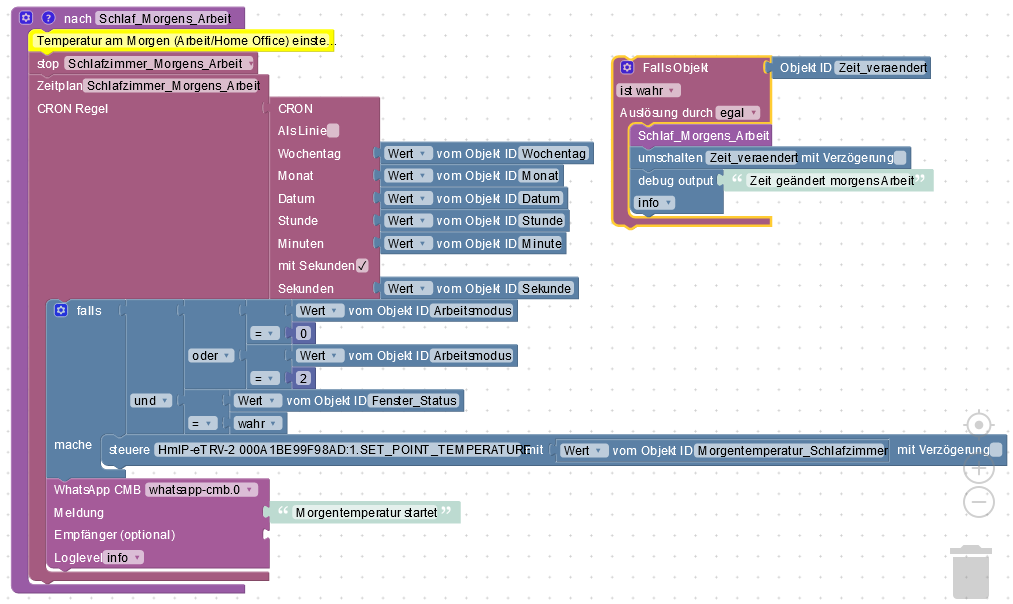The height and width of the screenshot is (604, 1013).
Task: Edit text 'Zeit geändert morgensArbeit'
Action: tap(831, 180)
